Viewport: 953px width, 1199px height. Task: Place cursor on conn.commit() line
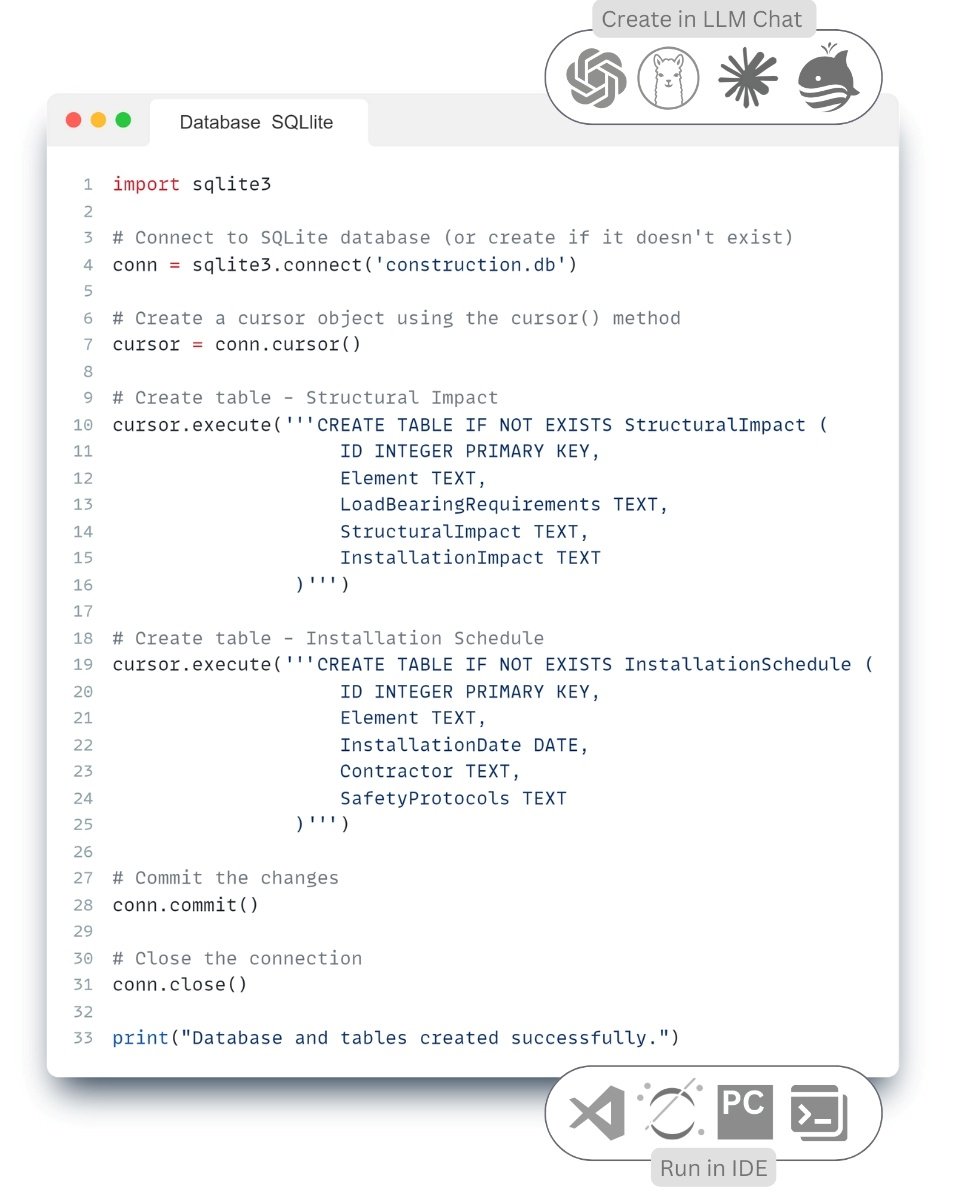(x=186, y=905)
